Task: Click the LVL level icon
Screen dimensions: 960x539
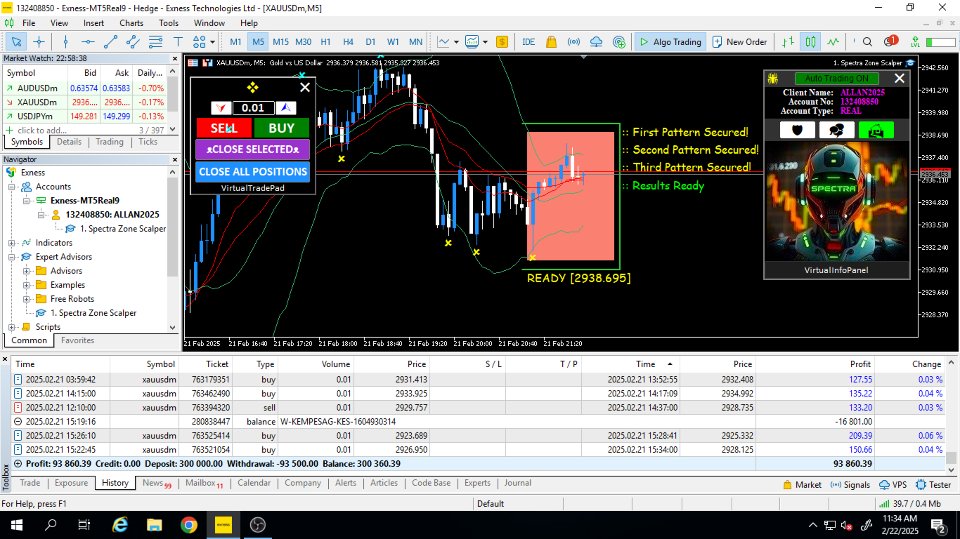Action: [915, 42]
